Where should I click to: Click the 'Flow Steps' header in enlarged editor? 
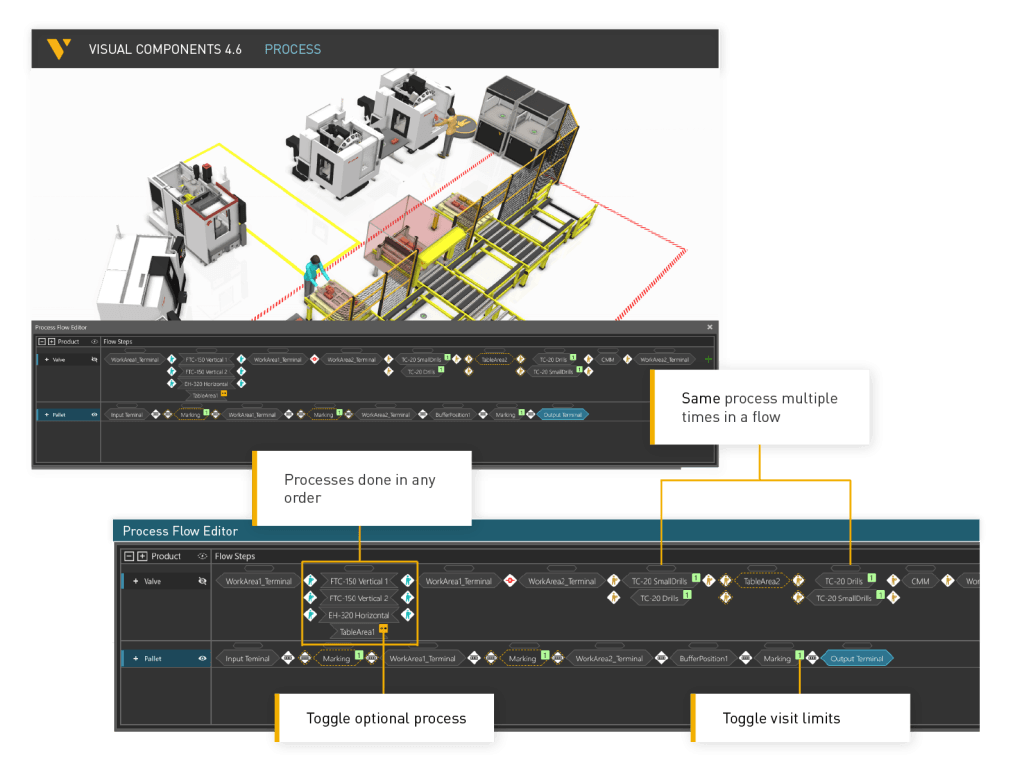(235, 556)
